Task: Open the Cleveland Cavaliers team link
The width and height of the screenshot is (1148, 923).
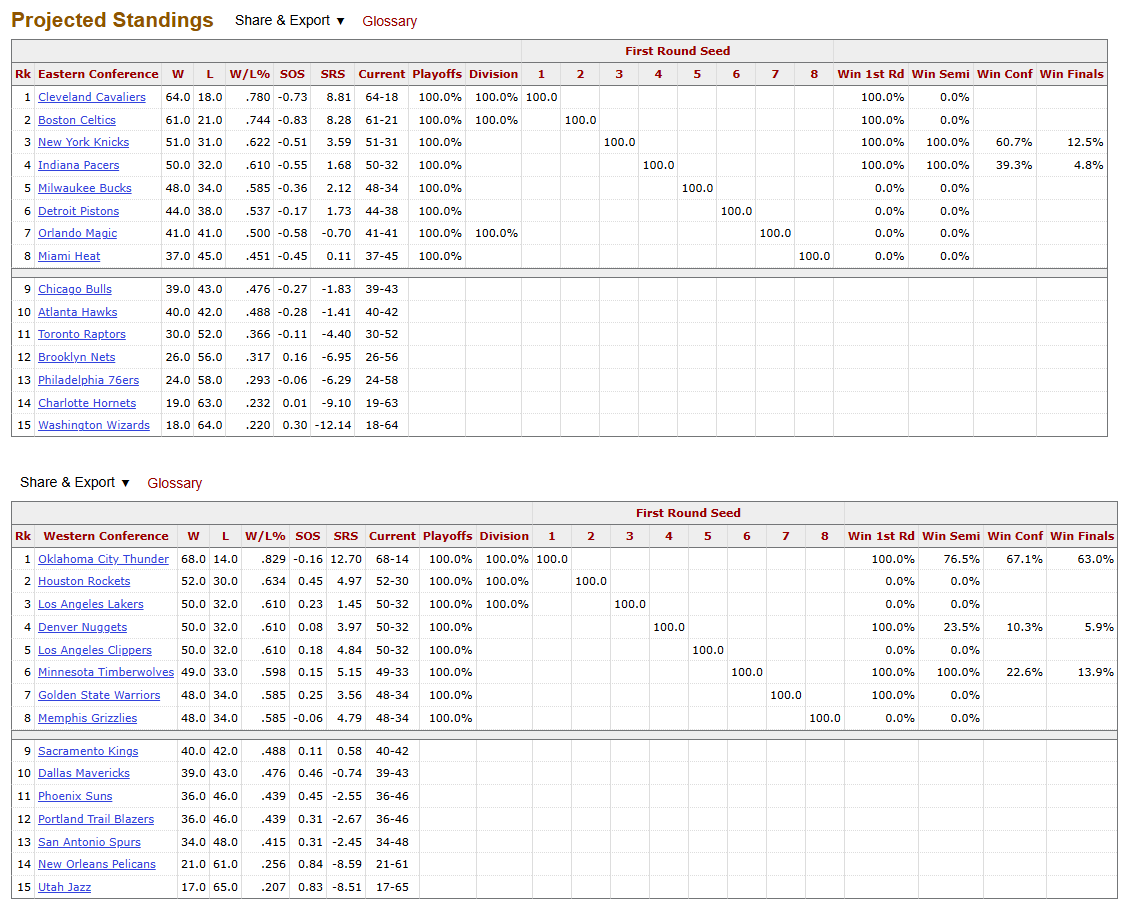Action: click(91, 97)
